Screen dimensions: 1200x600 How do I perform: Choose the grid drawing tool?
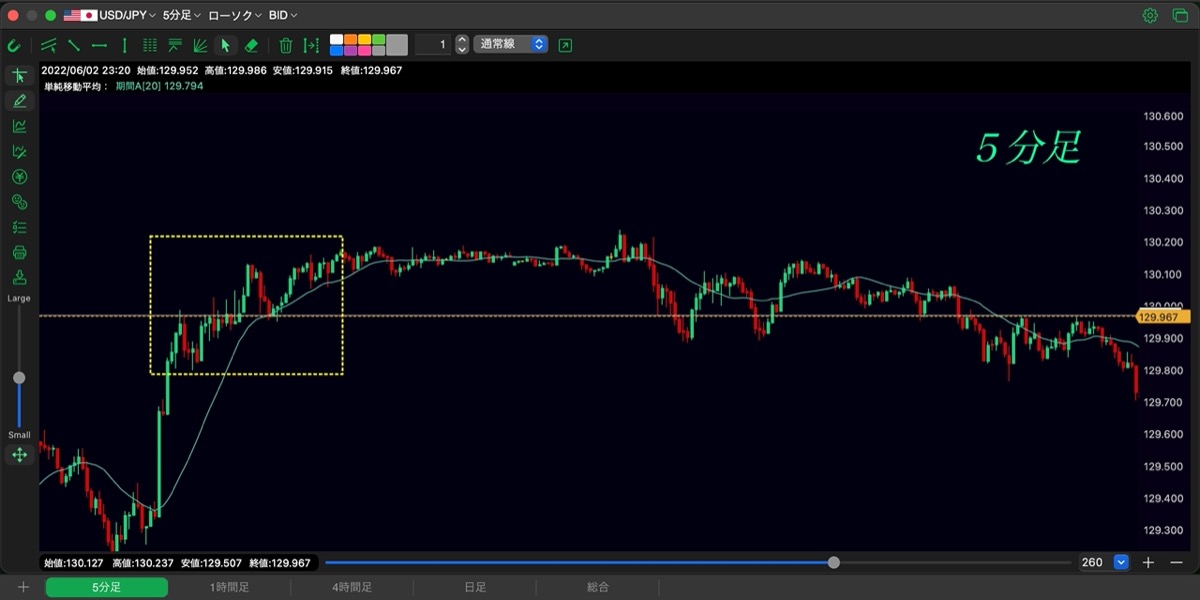(x=150, y=45)
